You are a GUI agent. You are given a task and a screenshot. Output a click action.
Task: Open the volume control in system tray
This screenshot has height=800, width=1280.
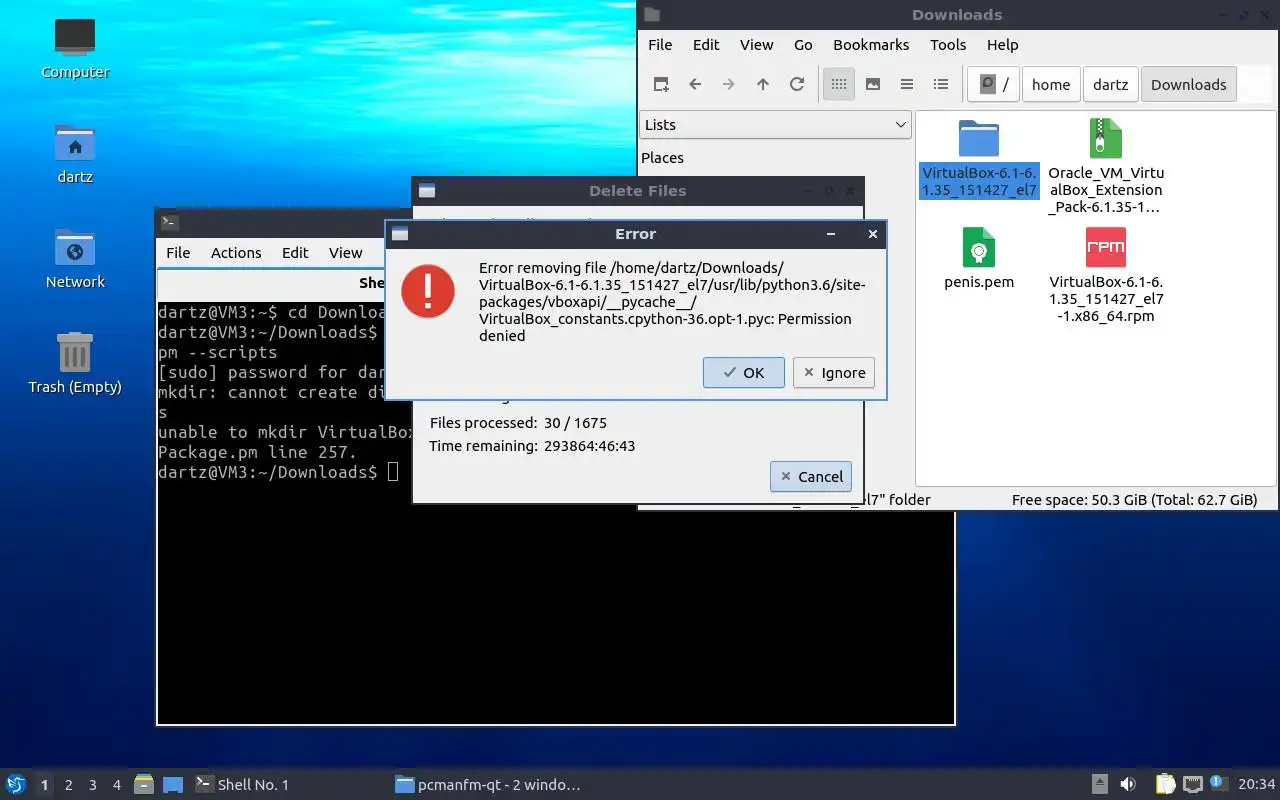[1127, 784]
